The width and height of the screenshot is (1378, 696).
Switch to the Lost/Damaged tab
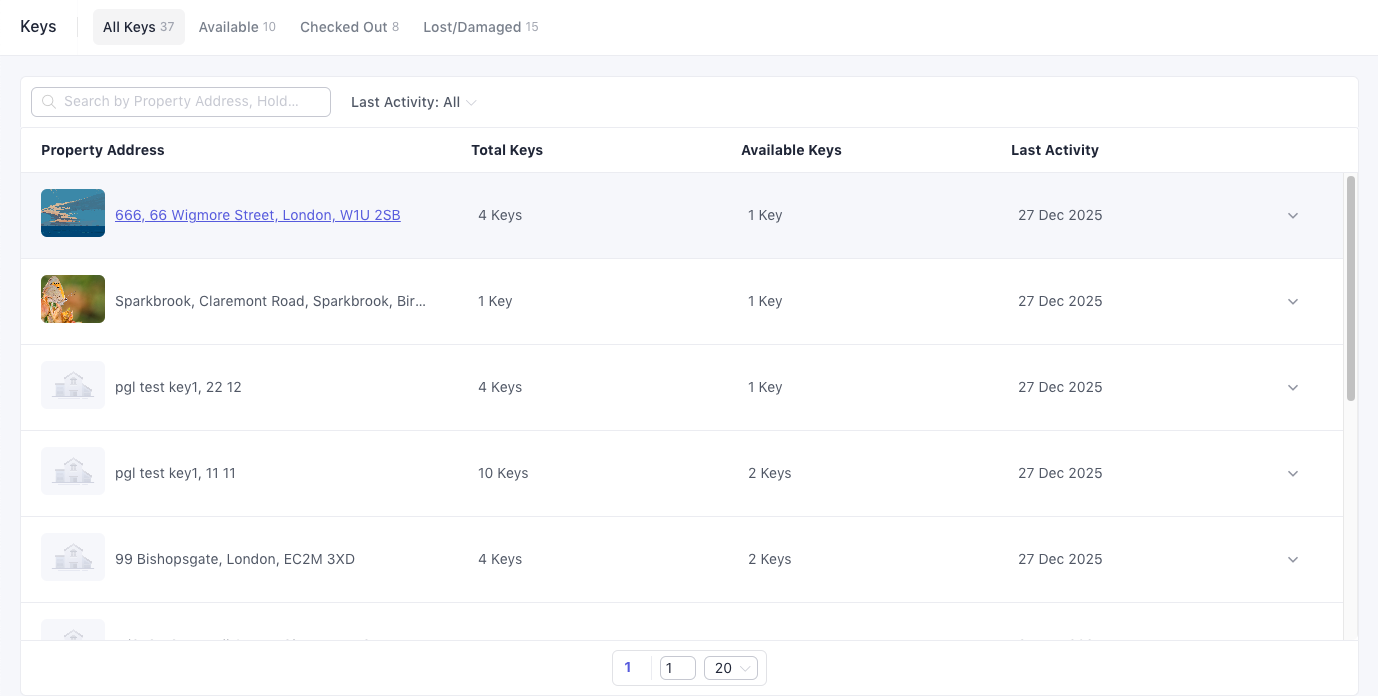point(480,27)
